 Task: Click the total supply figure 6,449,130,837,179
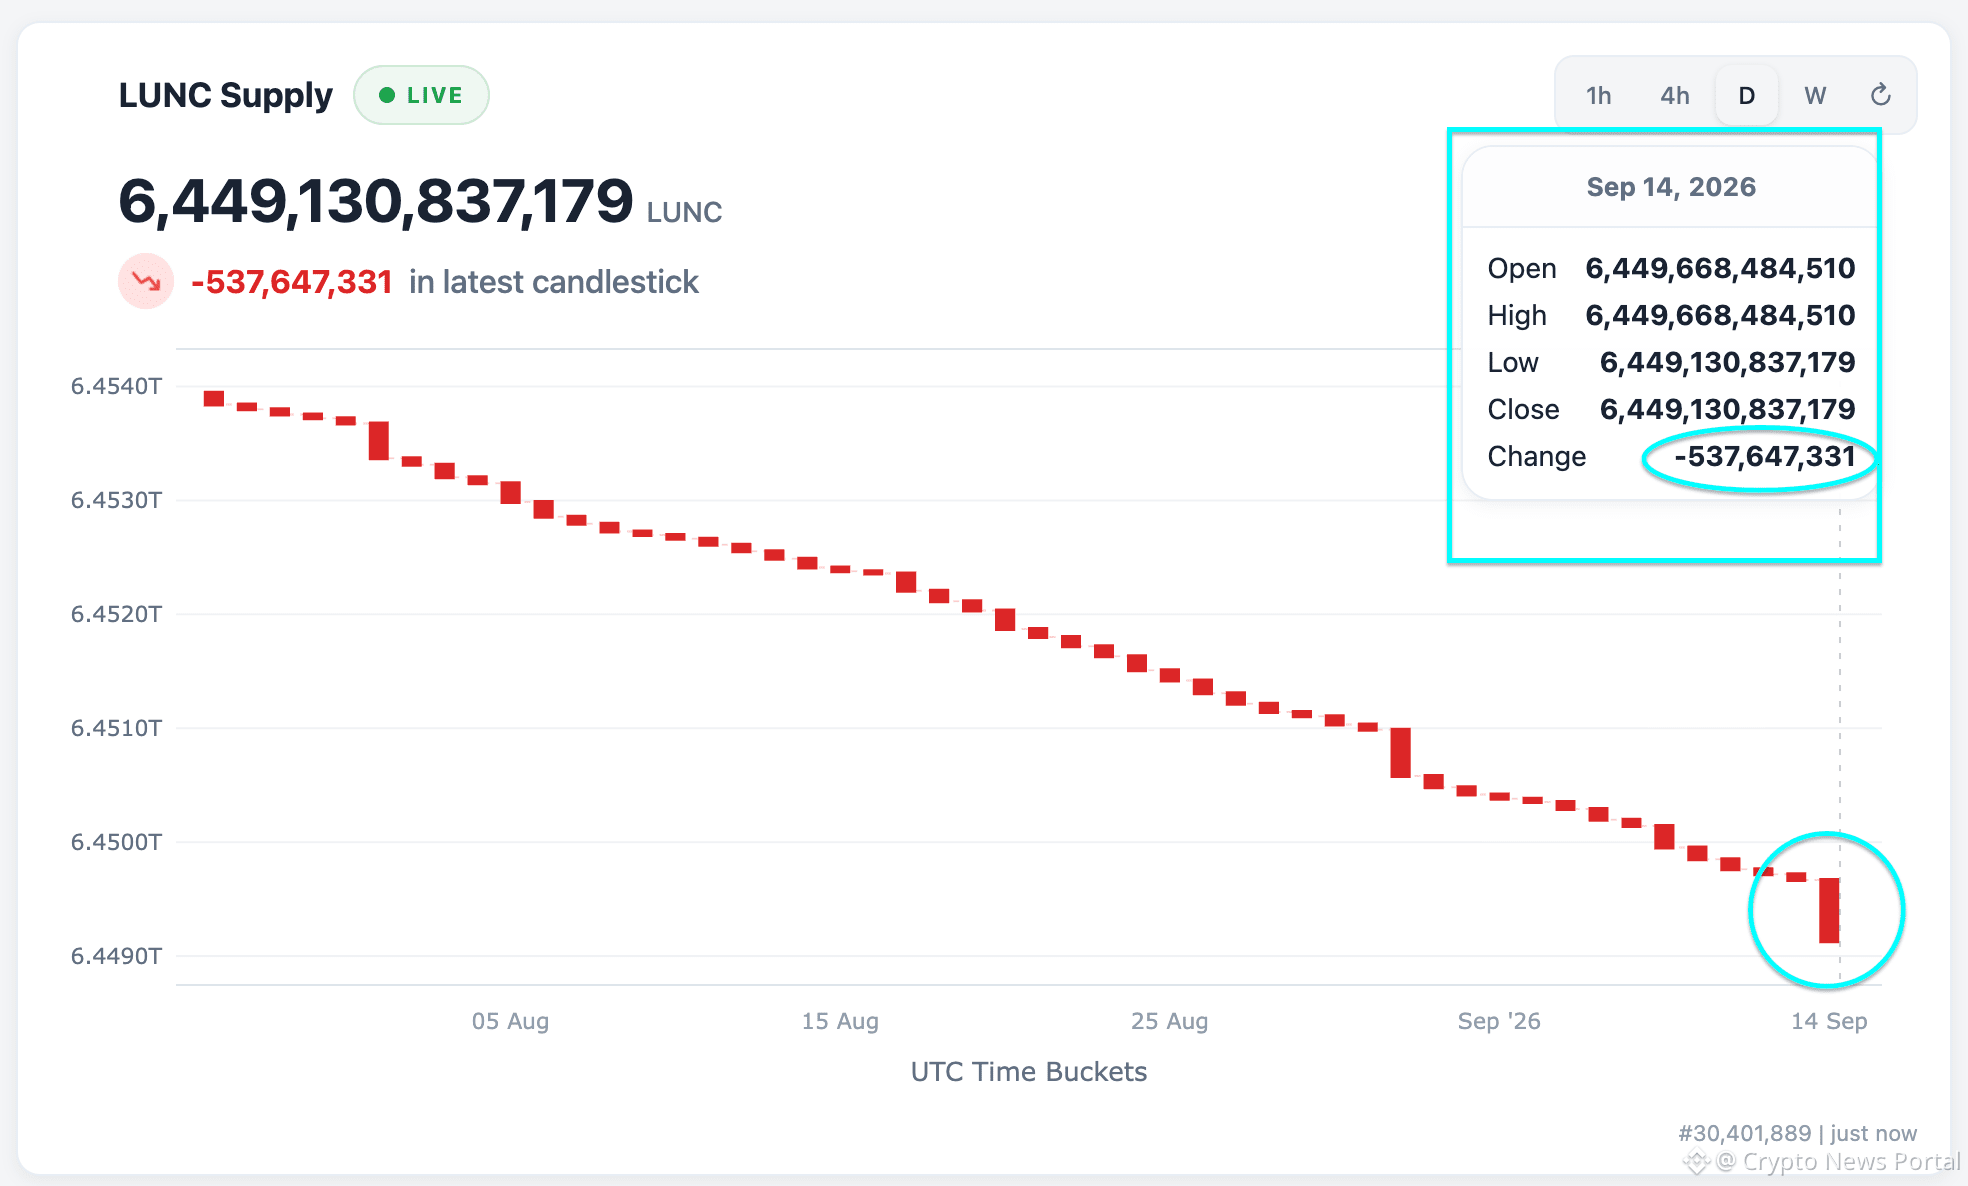(375, 200)
